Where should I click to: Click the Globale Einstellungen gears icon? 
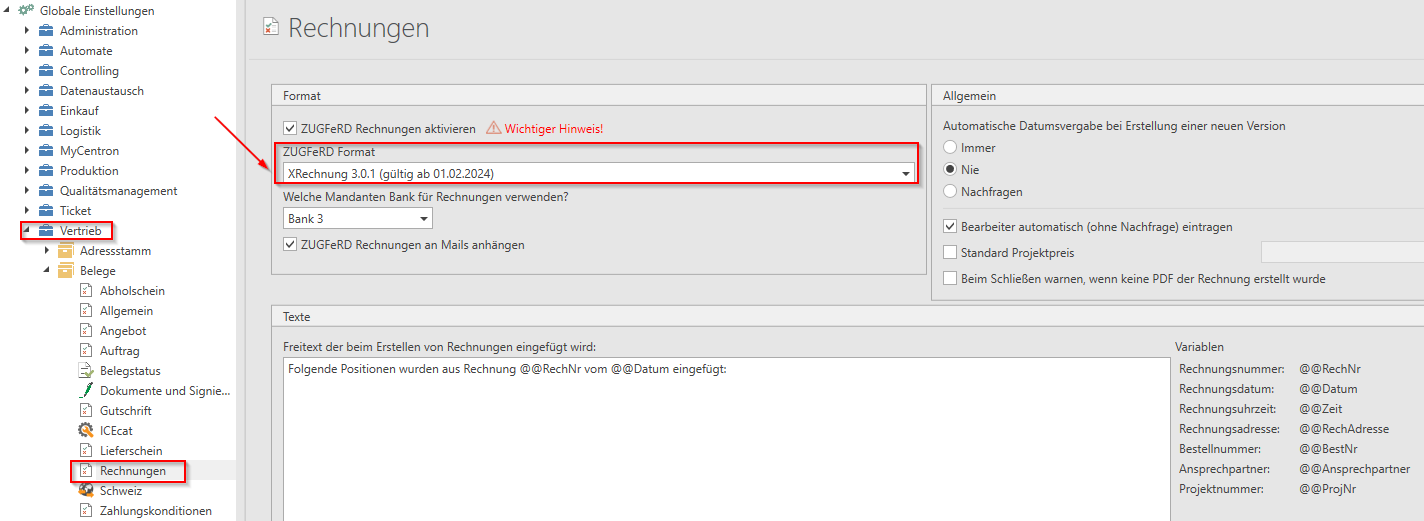[x=26, y=10]
